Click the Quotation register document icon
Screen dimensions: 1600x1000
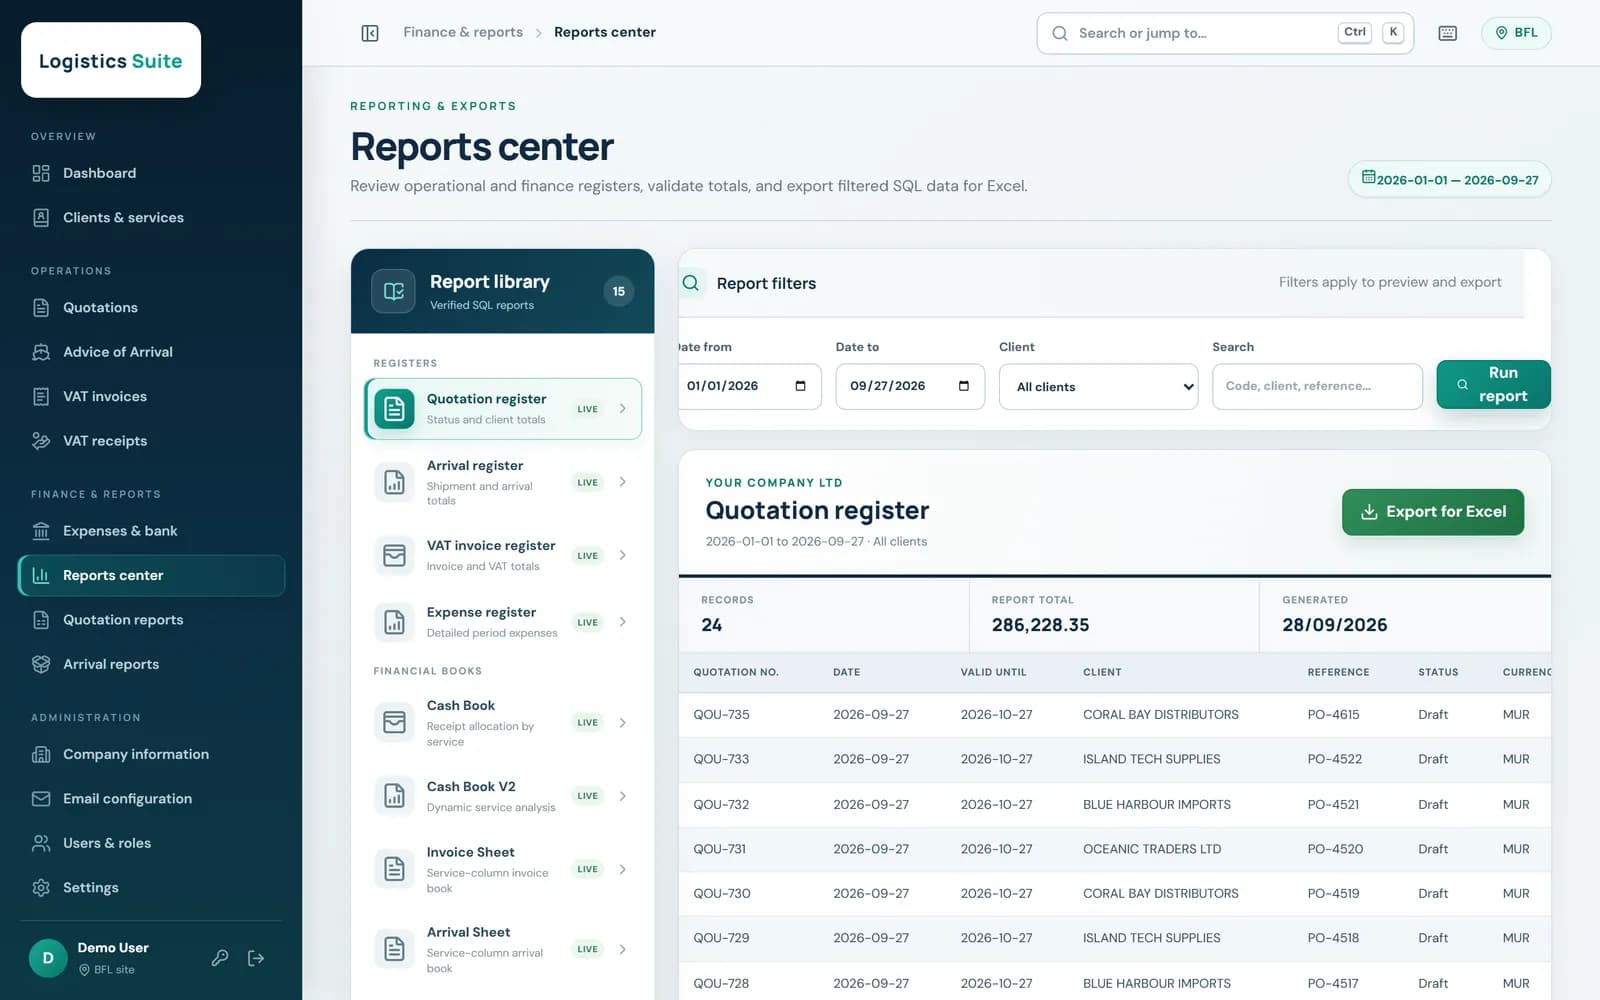coord(394,409)
